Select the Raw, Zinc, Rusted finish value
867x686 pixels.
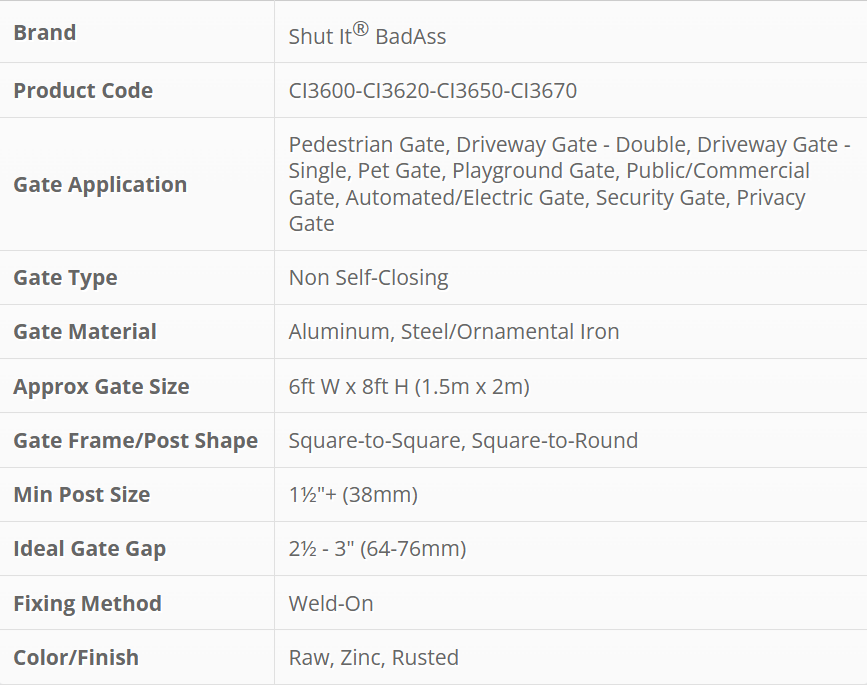tap(373, 658)
